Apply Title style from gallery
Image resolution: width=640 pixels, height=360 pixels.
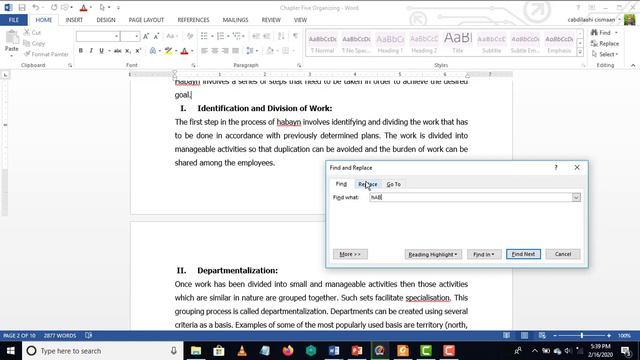point(458,43)
